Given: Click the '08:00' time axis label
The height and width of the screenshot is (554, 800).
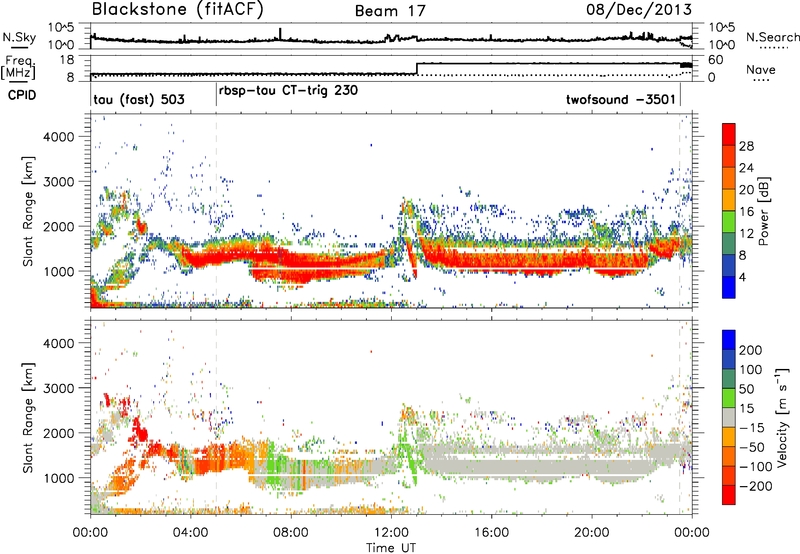Looking at the screenshot, I should pos(291,533).
